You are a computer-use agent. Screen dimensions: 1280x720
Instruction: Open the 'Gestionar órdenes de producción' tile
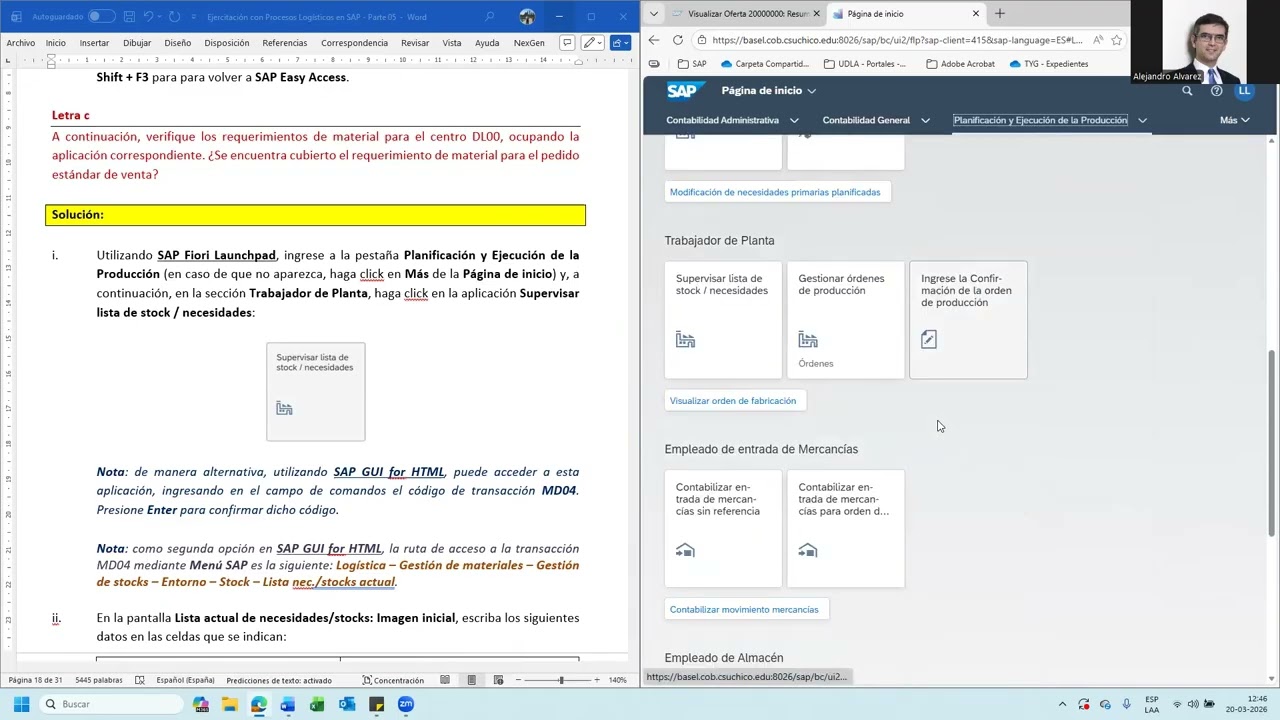[845, 320]
